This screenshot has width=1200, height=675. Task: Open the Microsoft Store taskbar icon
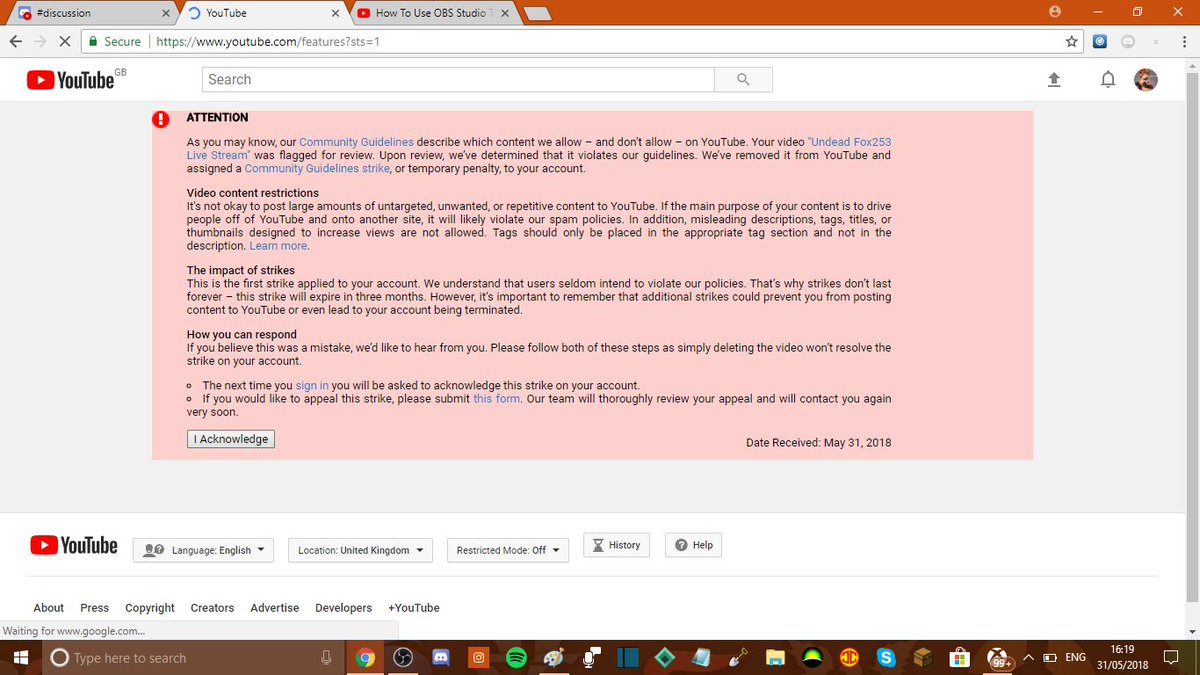(960, 658)
